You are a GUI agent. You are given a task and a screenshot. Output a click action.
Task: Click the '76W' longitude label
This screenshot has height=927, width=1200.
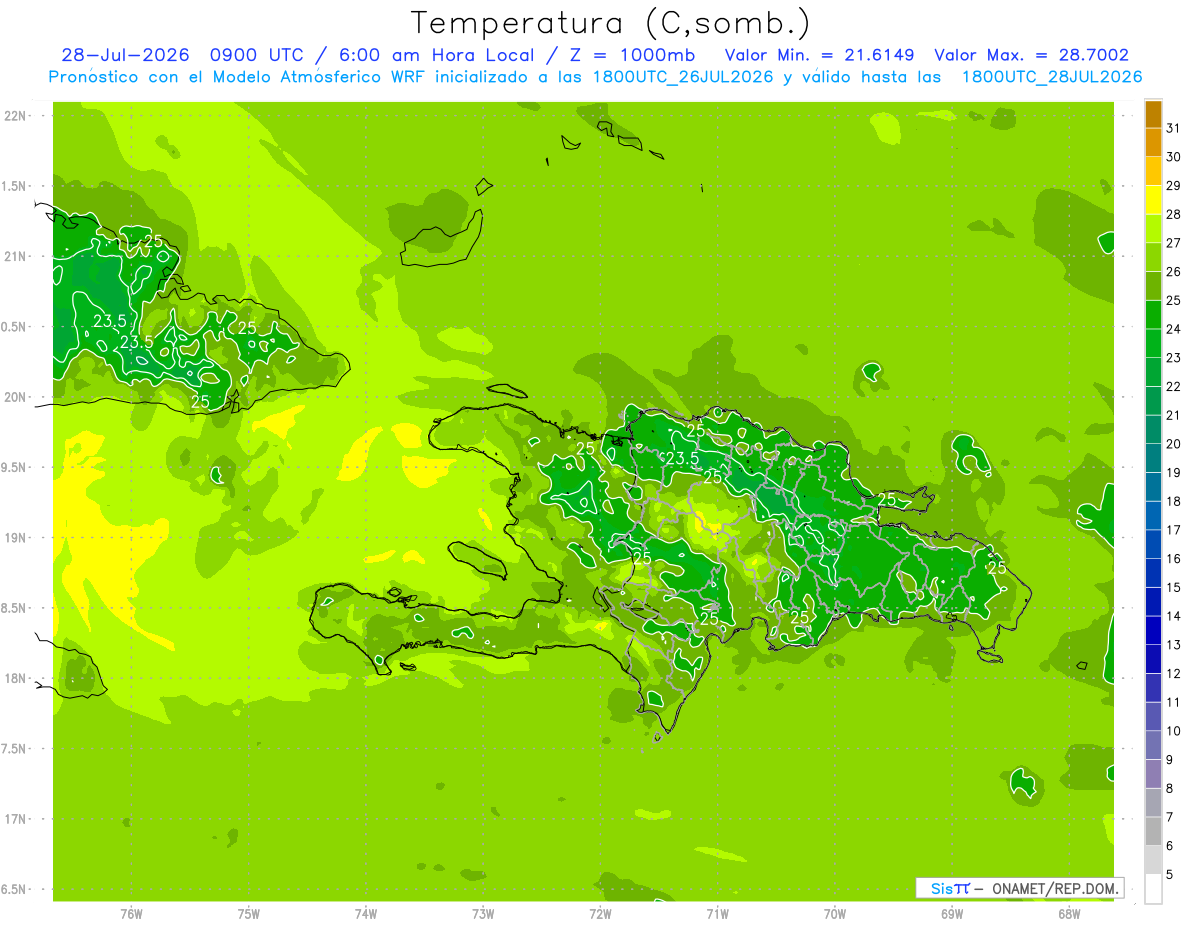(131, 913)
